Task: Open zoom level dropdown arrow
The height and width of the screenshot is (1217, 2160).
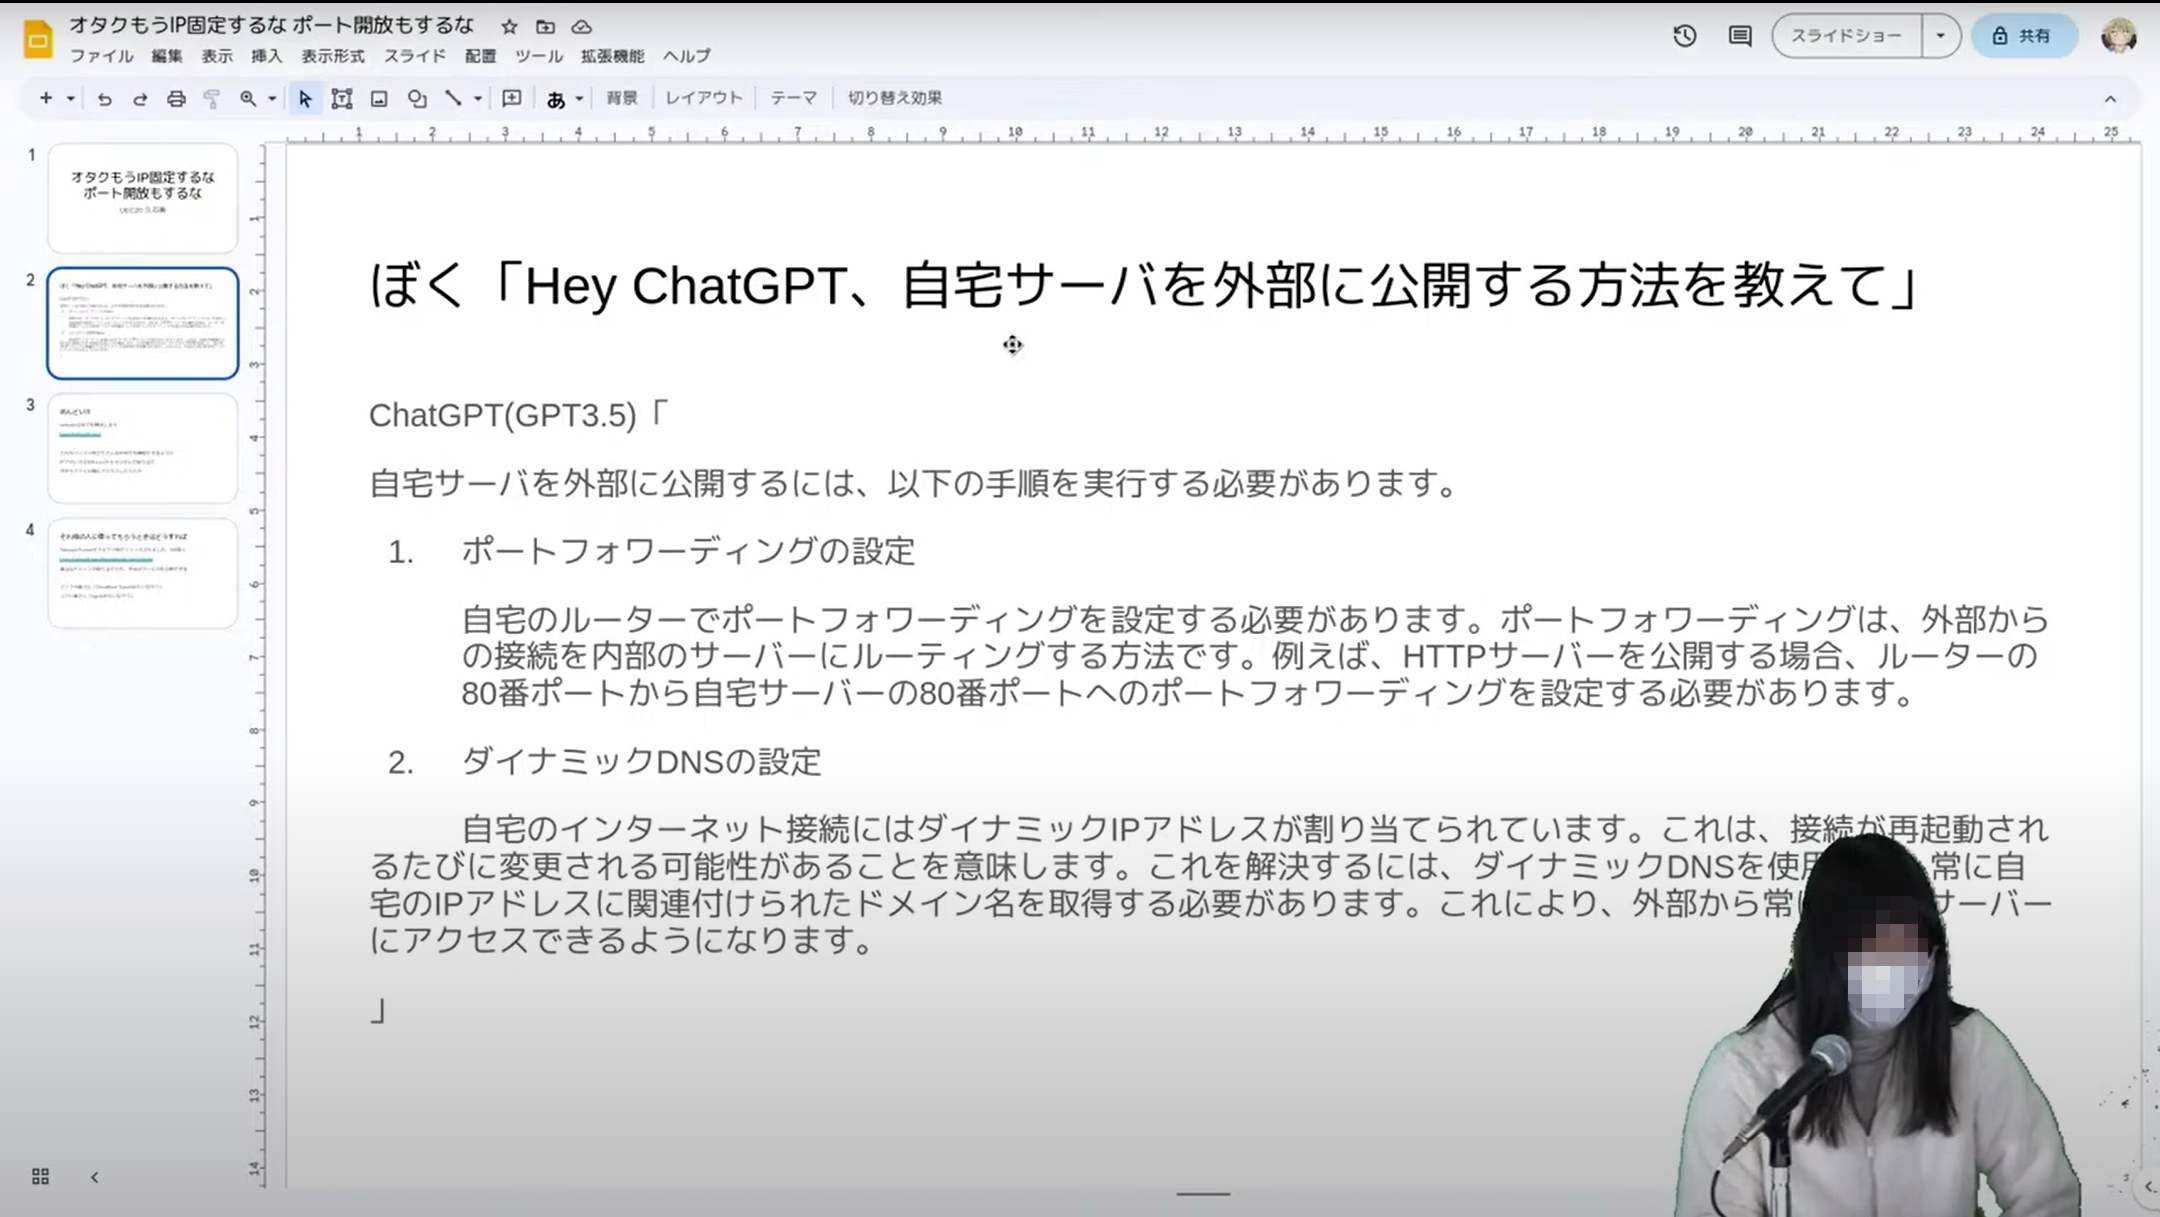Action: coord(272,98)
